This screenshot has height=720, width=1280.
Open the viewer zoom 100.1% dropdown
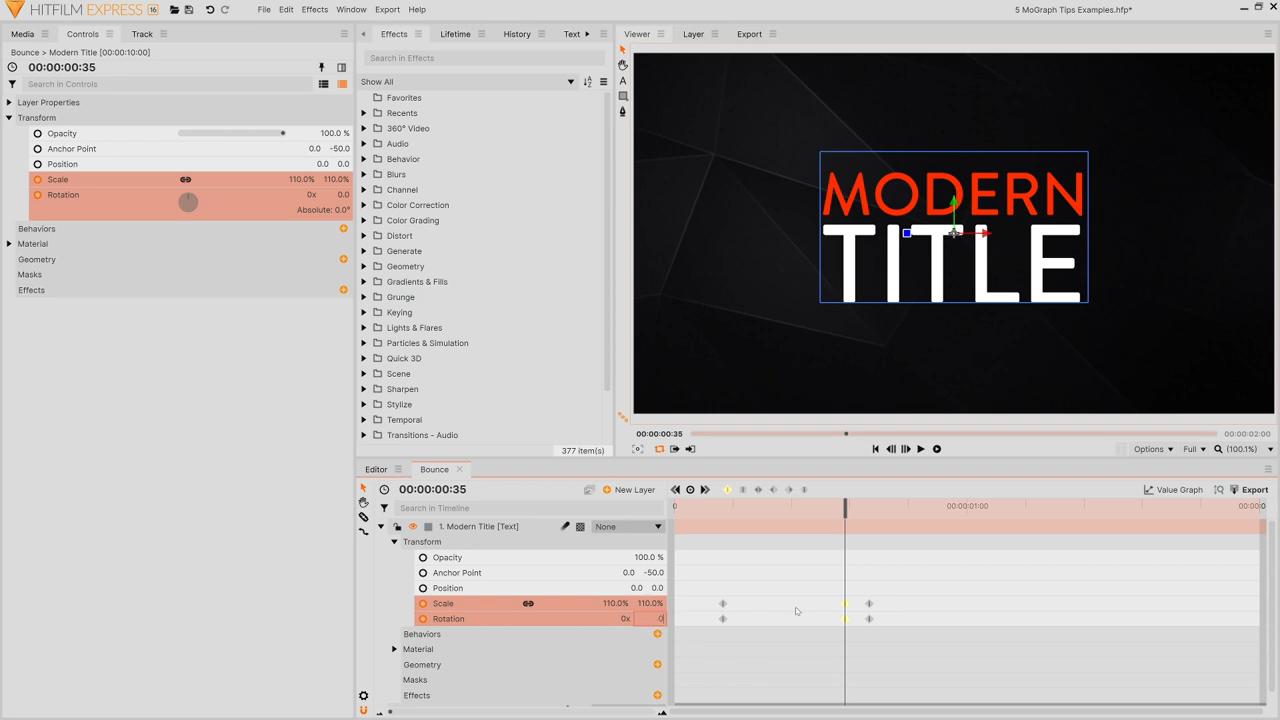pyautogui.click(x=1245, y=449)
